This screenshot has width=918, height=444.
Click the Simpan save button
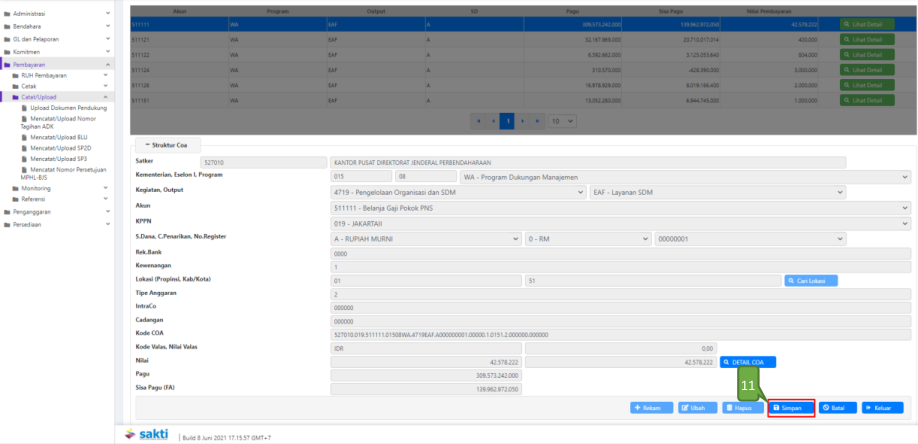tap(791, 408)
